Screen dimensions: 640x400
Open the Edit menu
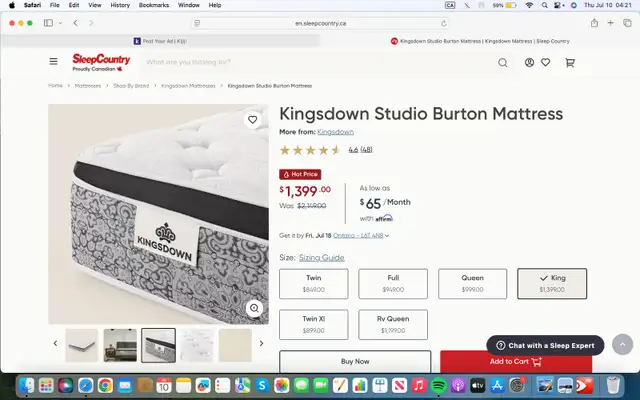pyautogui.click(x=74, y=5)
